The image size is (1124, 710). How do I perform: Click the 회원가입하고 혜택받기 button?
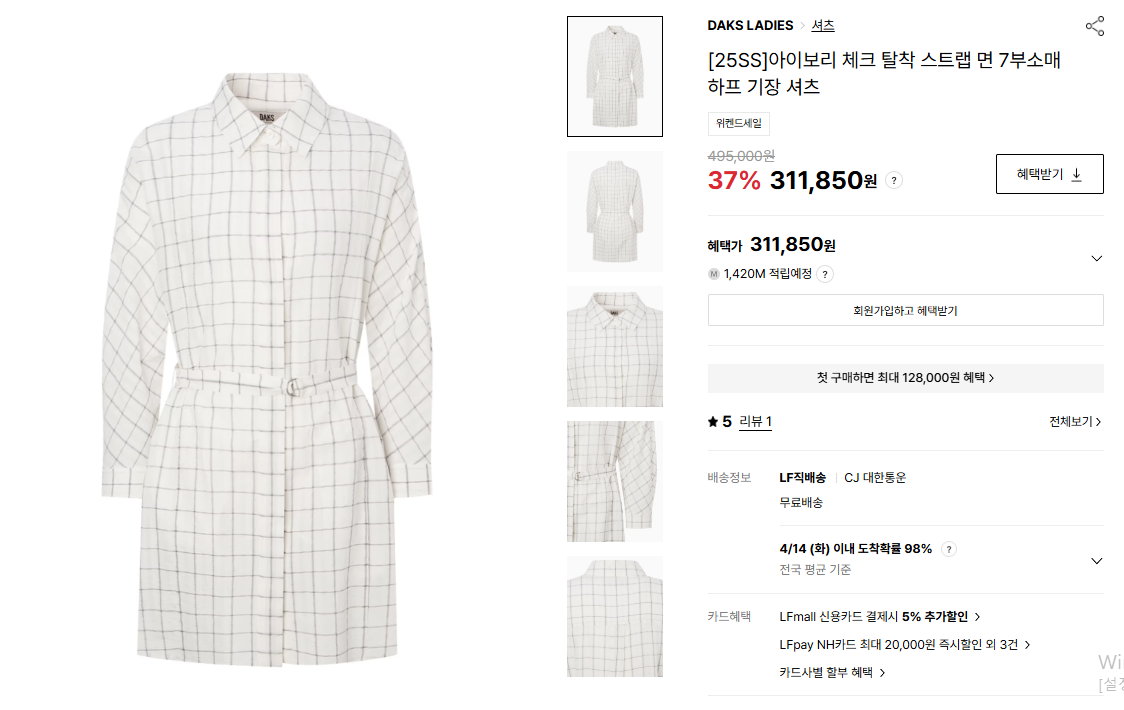pyautogui.click(x=905, y=311)
